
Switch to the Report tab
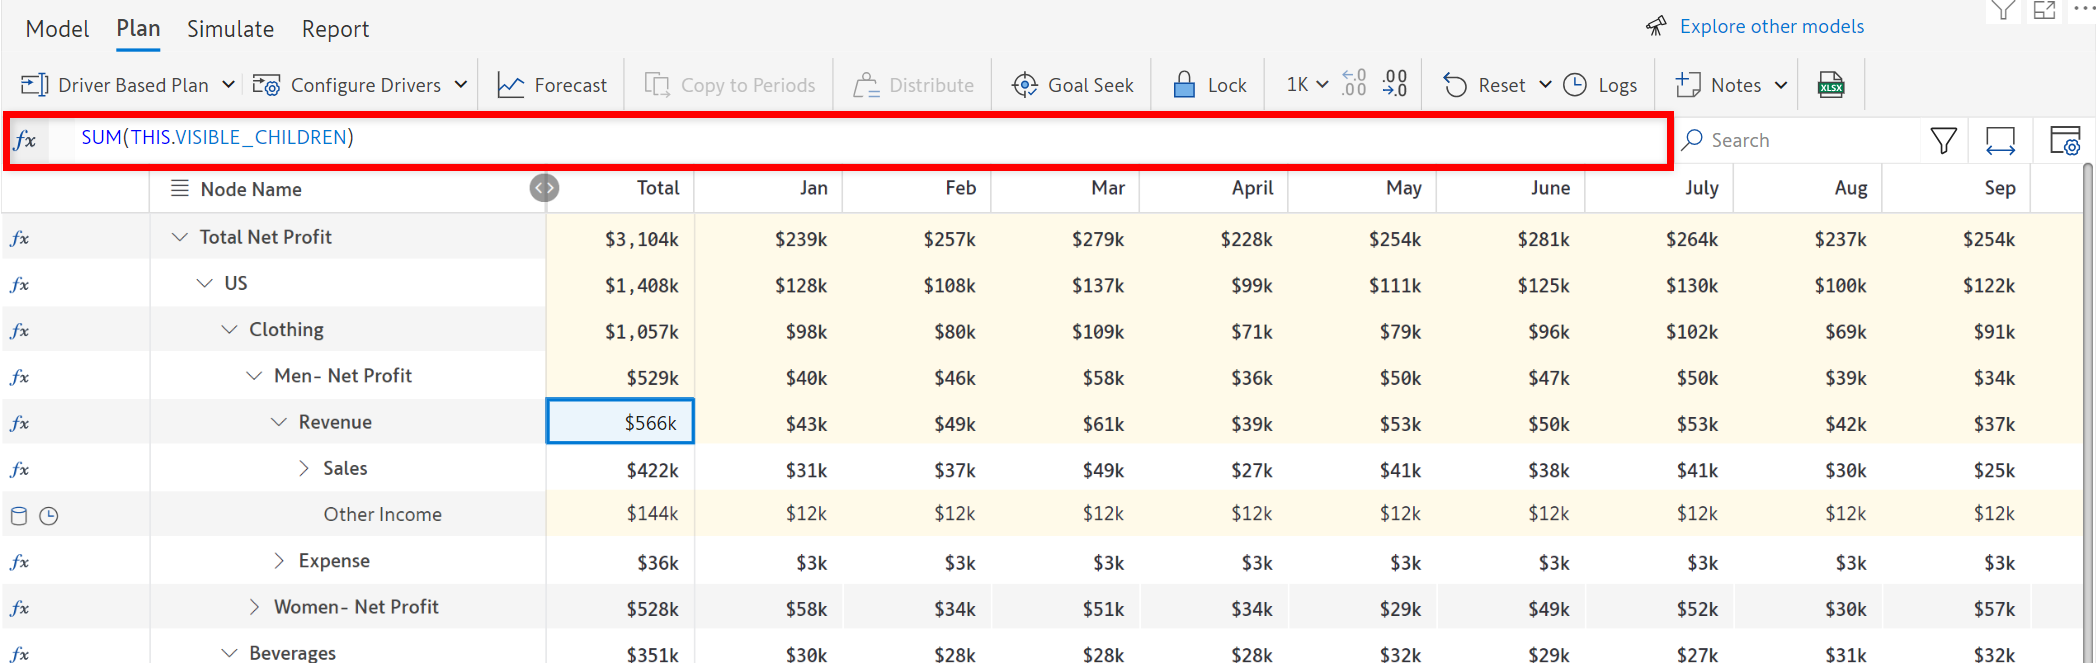[335, 29]
